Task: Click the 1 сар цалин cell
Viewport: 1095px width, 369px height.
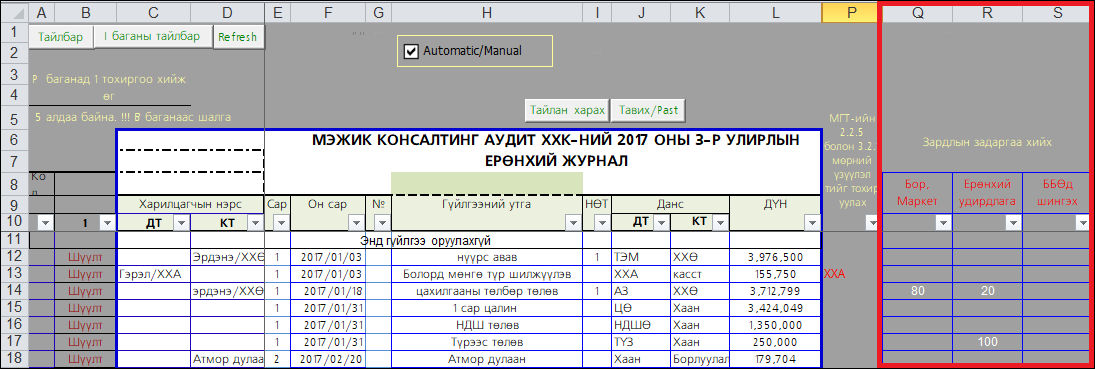Action: point(487,308)
